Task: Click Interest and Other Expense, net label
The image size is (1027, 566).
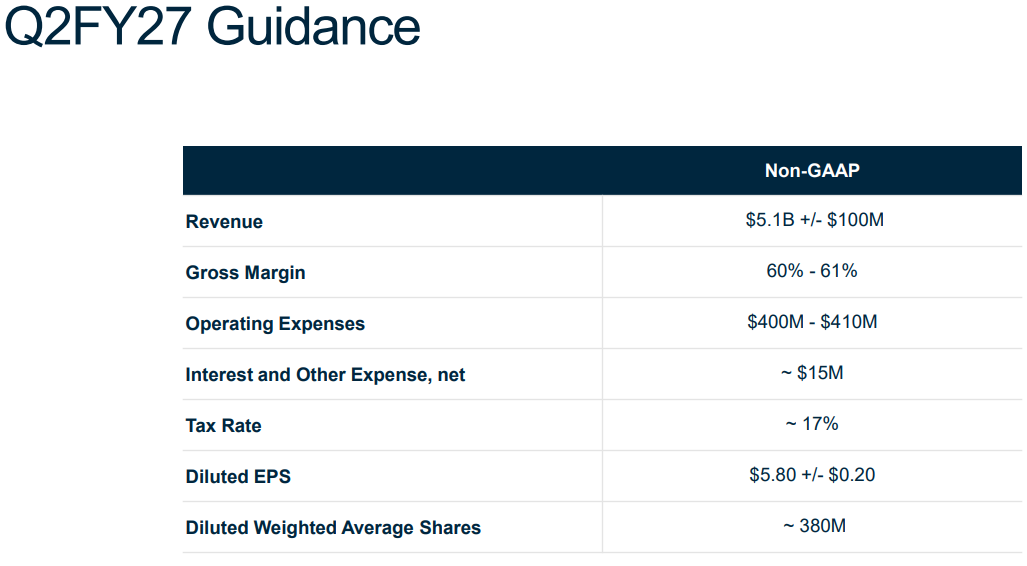Action: (x=325, y=375)
